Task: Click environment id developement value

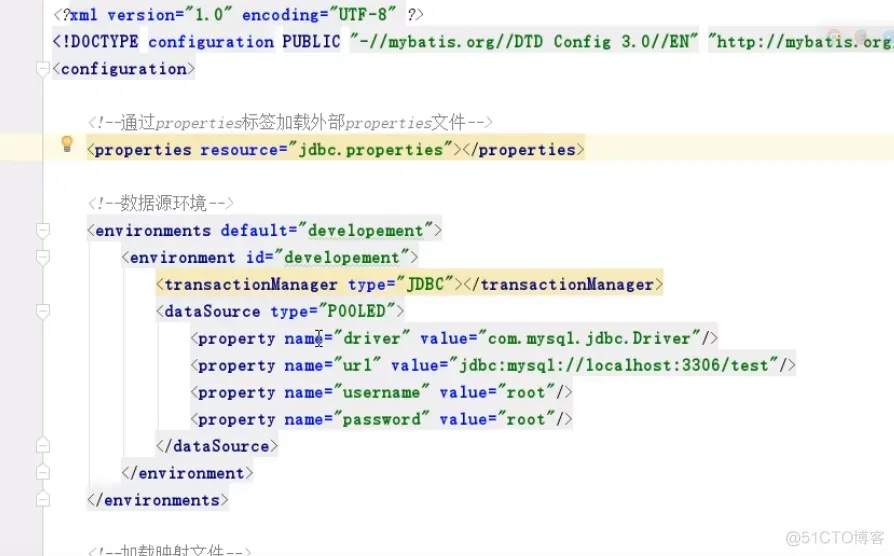Action: (x=342, y=258)
